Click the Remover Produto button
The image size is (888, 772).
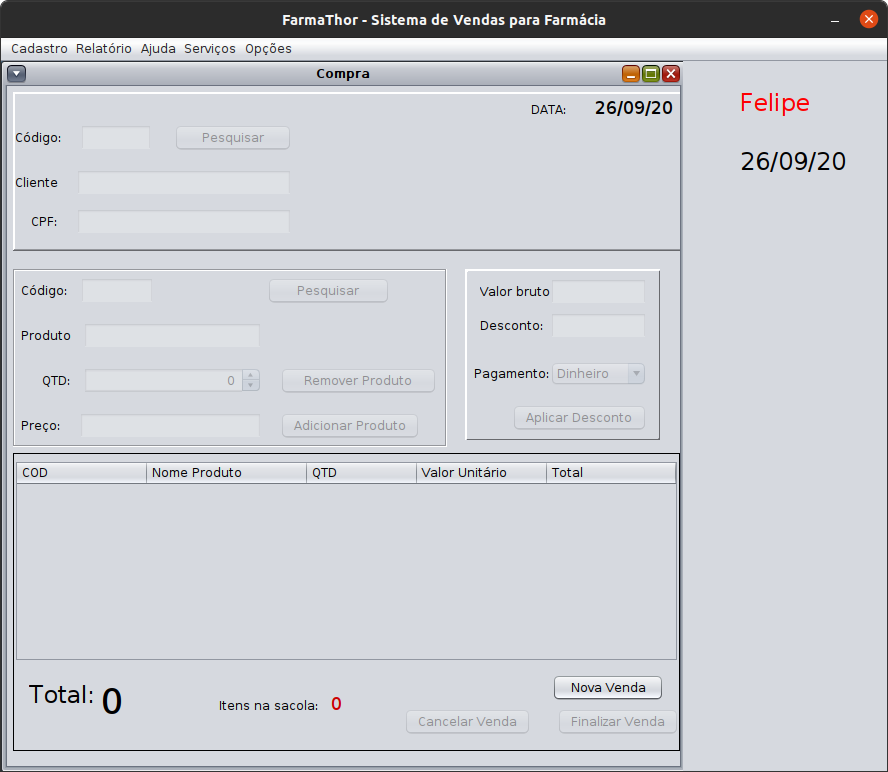pos(358,381)
